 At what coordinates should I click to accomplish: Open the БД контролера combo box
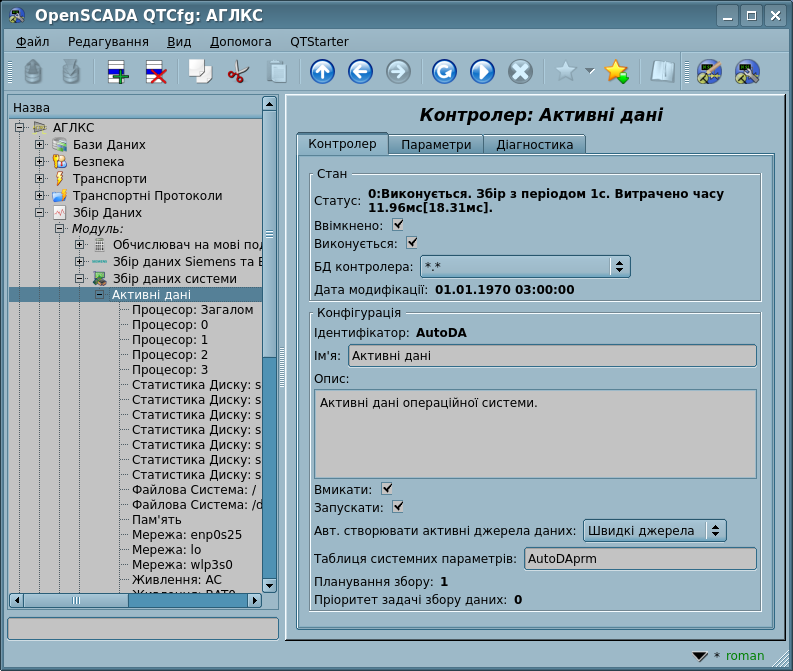click(x=525, y=266)
